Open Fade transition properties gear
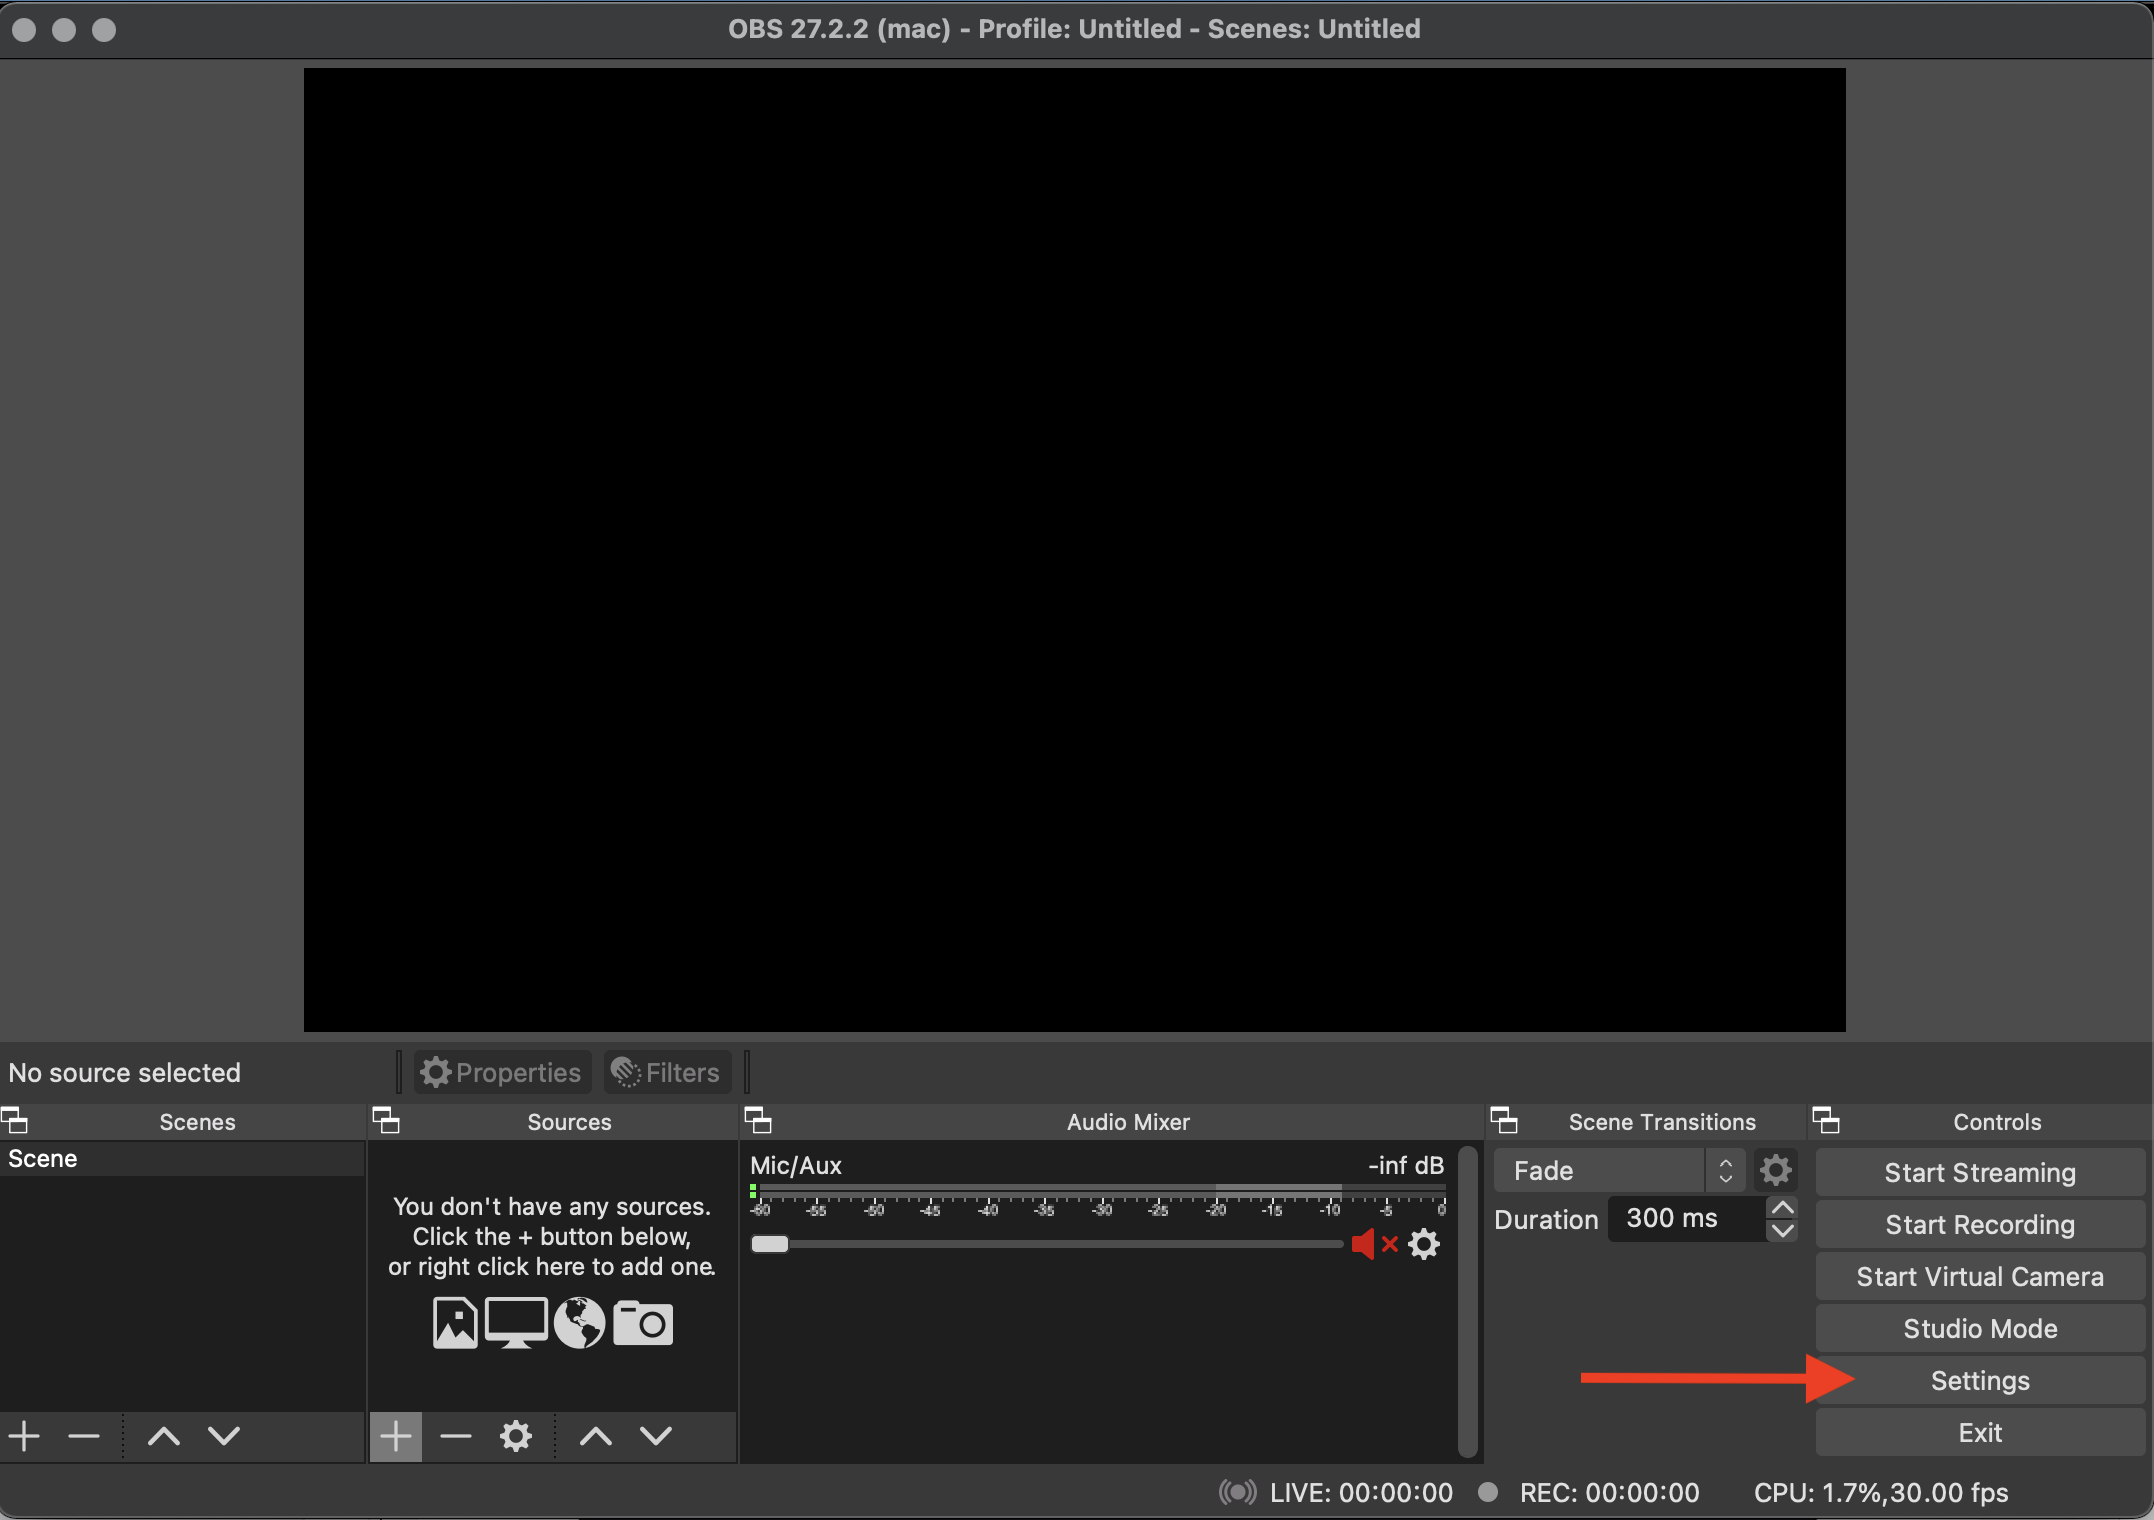 [1775, 1170]
